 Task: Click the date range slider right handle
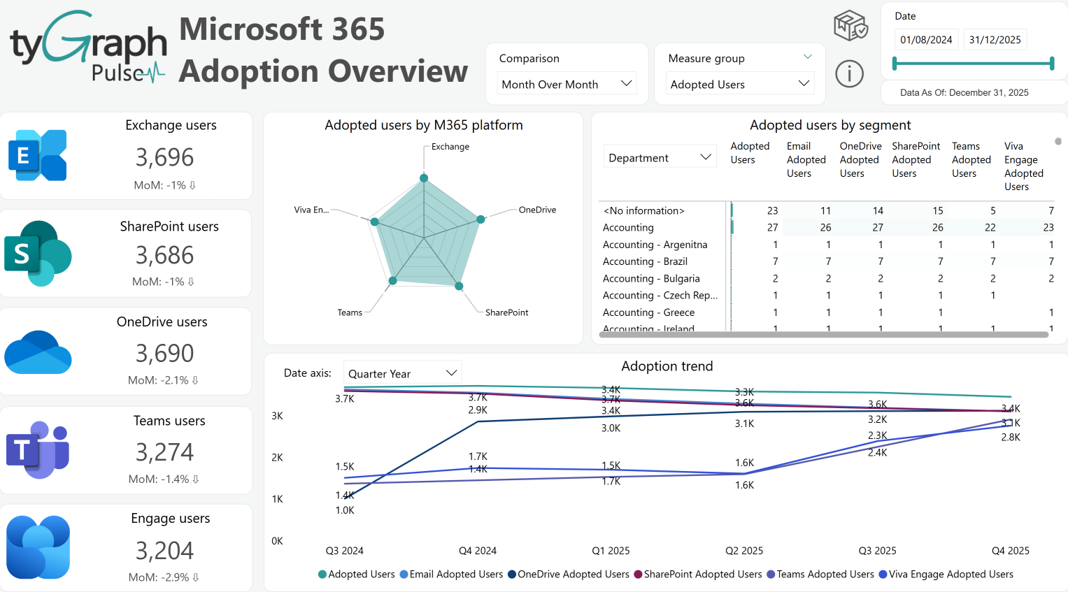coord(1052,63)
